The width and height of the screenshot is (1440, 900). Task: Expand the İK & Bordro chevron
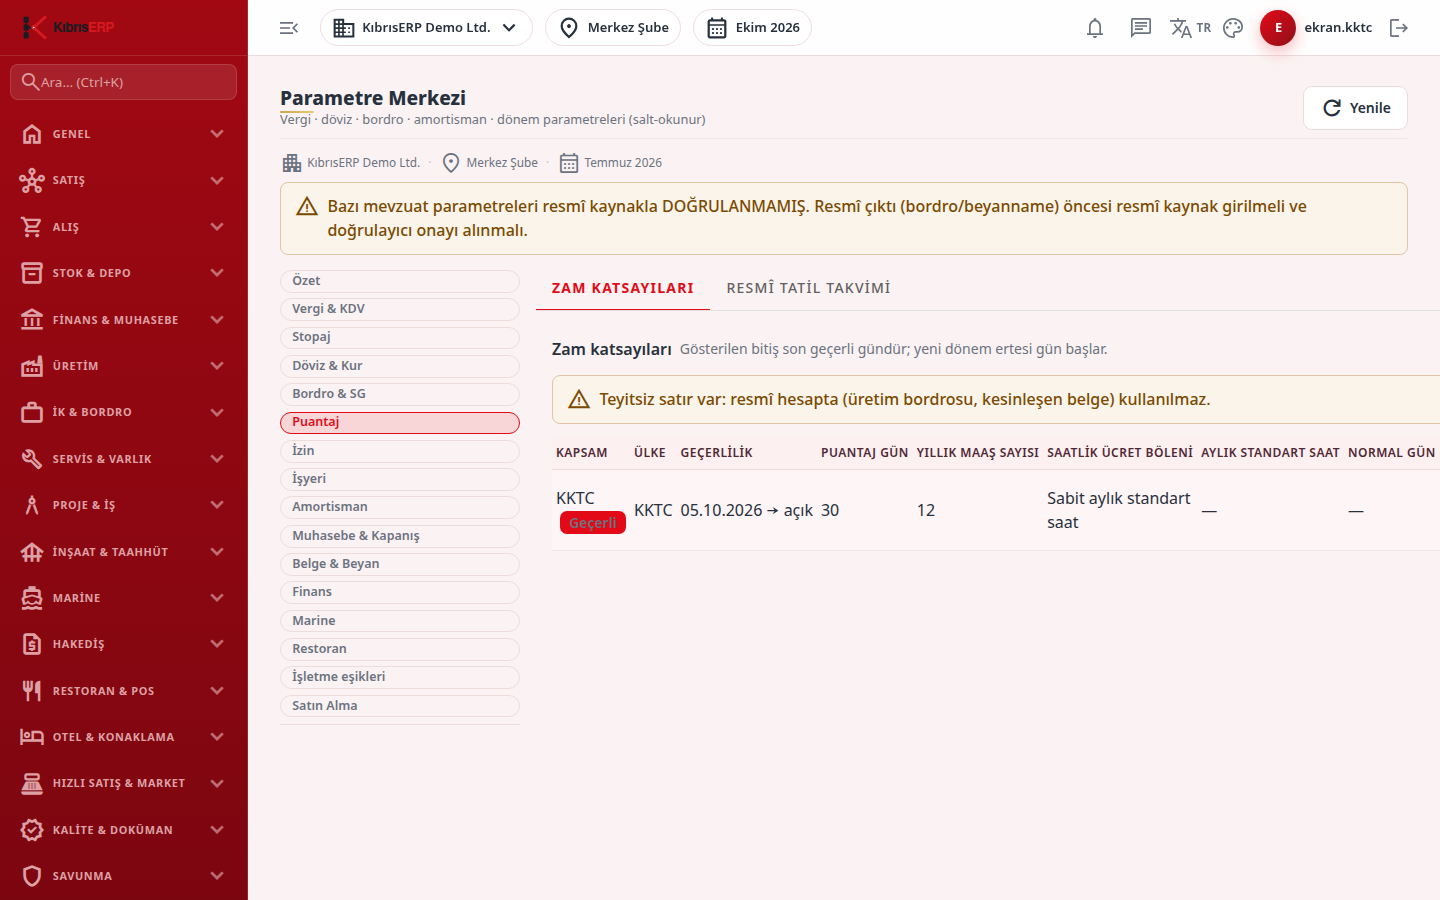[x=217, y=412]
